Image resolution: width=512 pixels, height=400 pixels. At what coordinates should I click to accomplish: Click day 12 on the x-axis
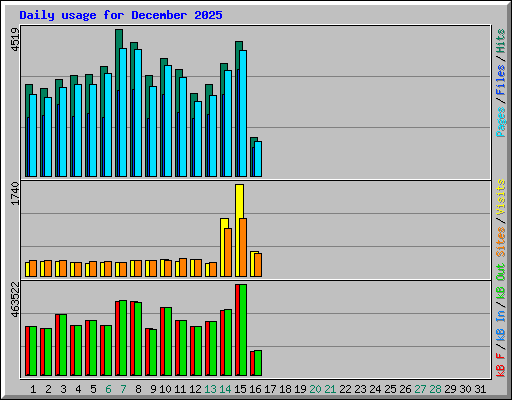(x=195, y=389)
